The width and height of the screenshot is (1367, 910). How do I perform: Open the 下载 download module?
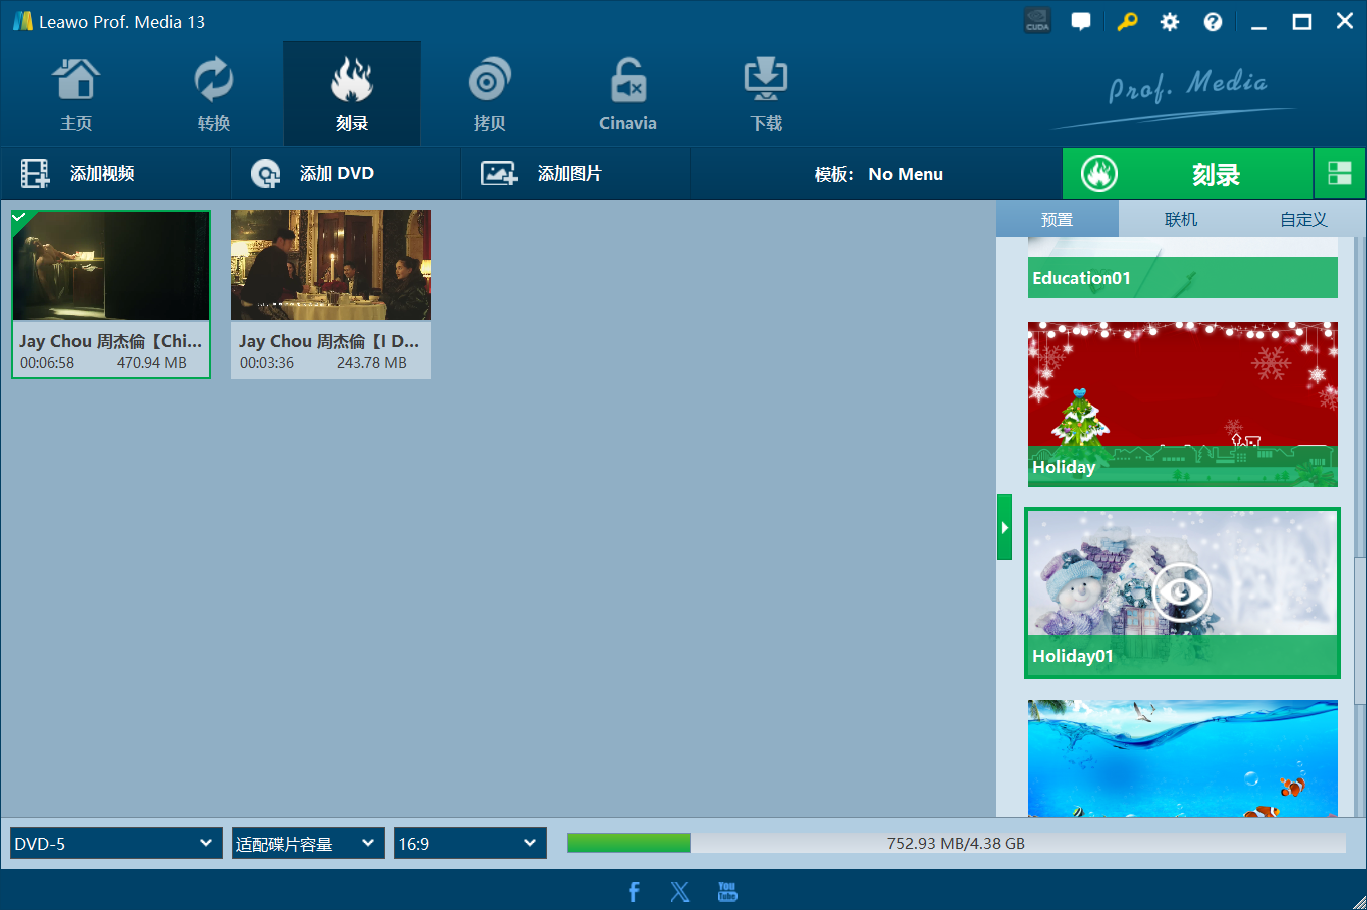[766, 95]
